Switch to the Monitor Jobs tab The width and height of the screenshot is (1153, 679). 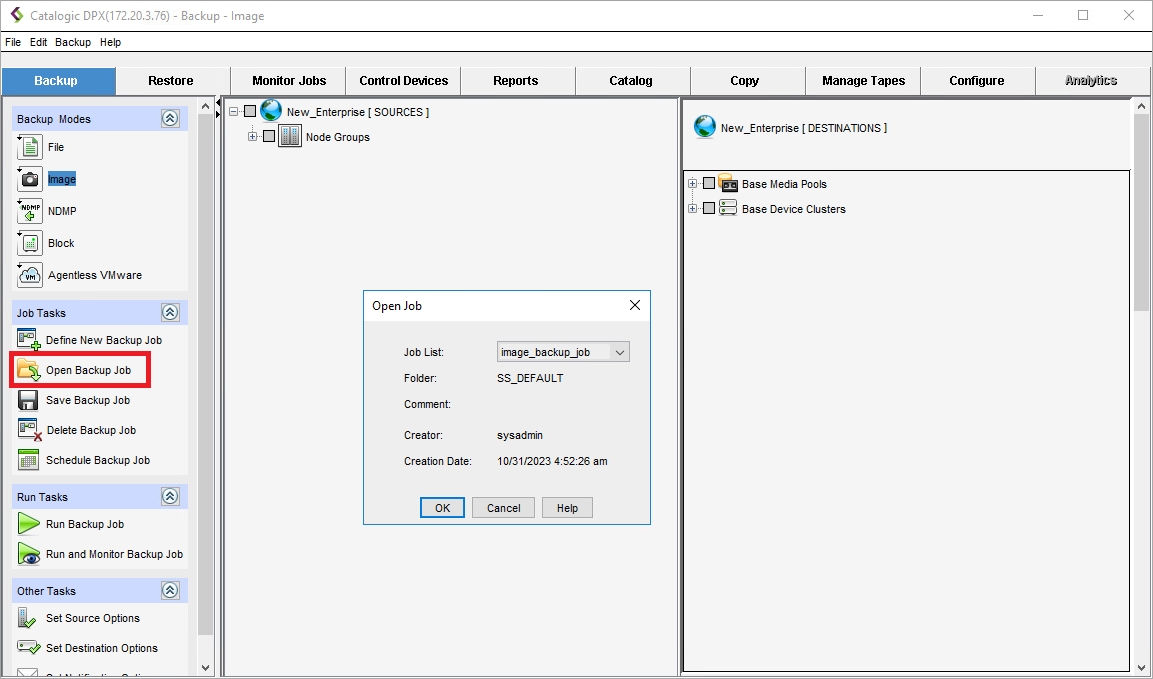coord(288,81)
